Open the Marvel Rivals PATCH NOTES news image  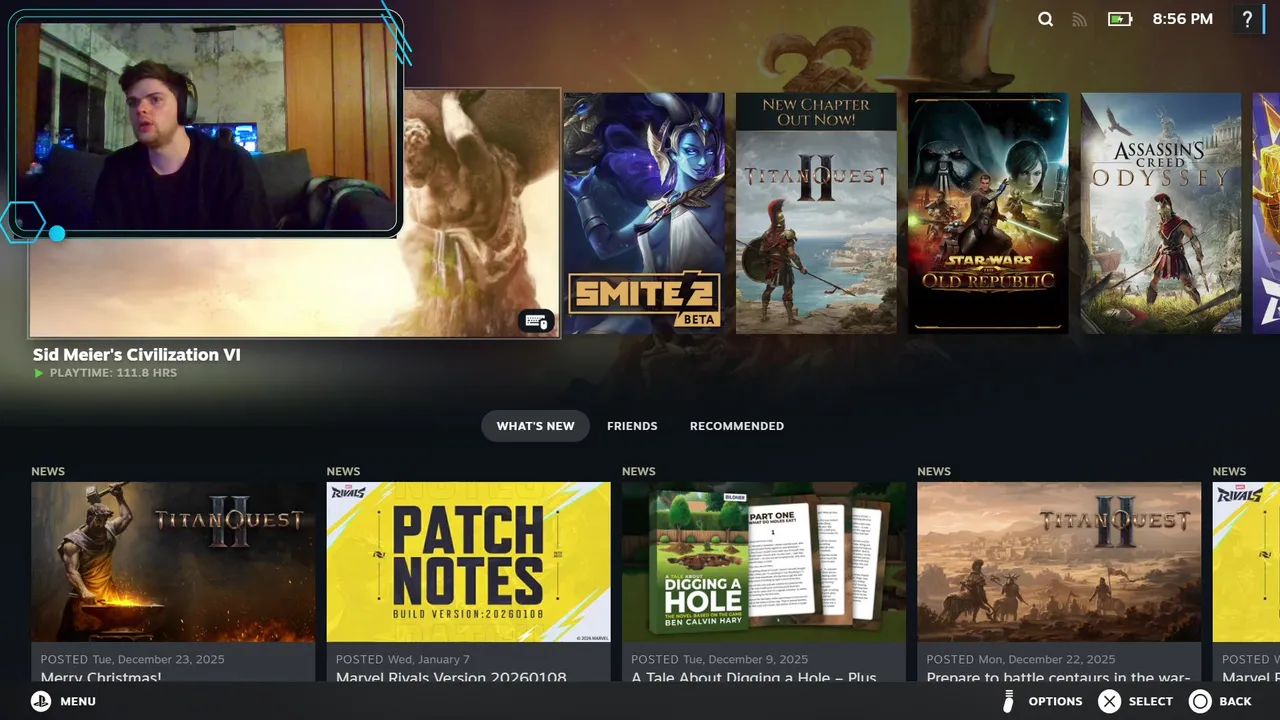468,562
